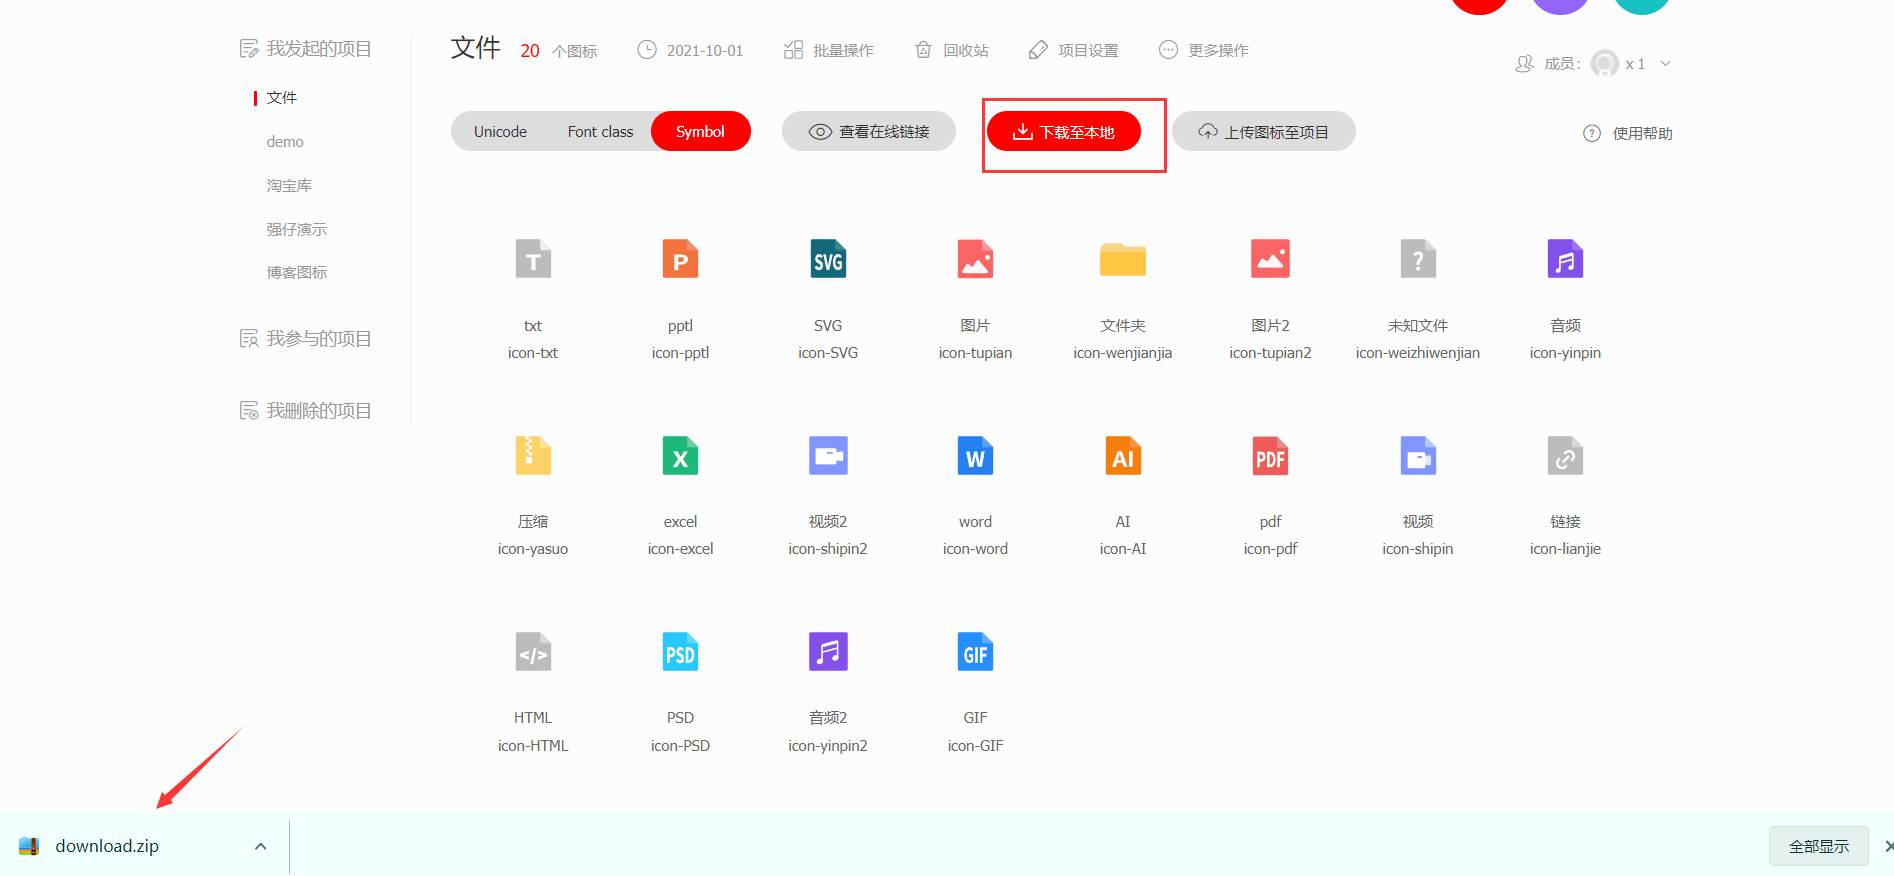This screenshot has width=1894, height=876.
Task: Click the 下载至本地 download button
Action: click(1064, 132)
